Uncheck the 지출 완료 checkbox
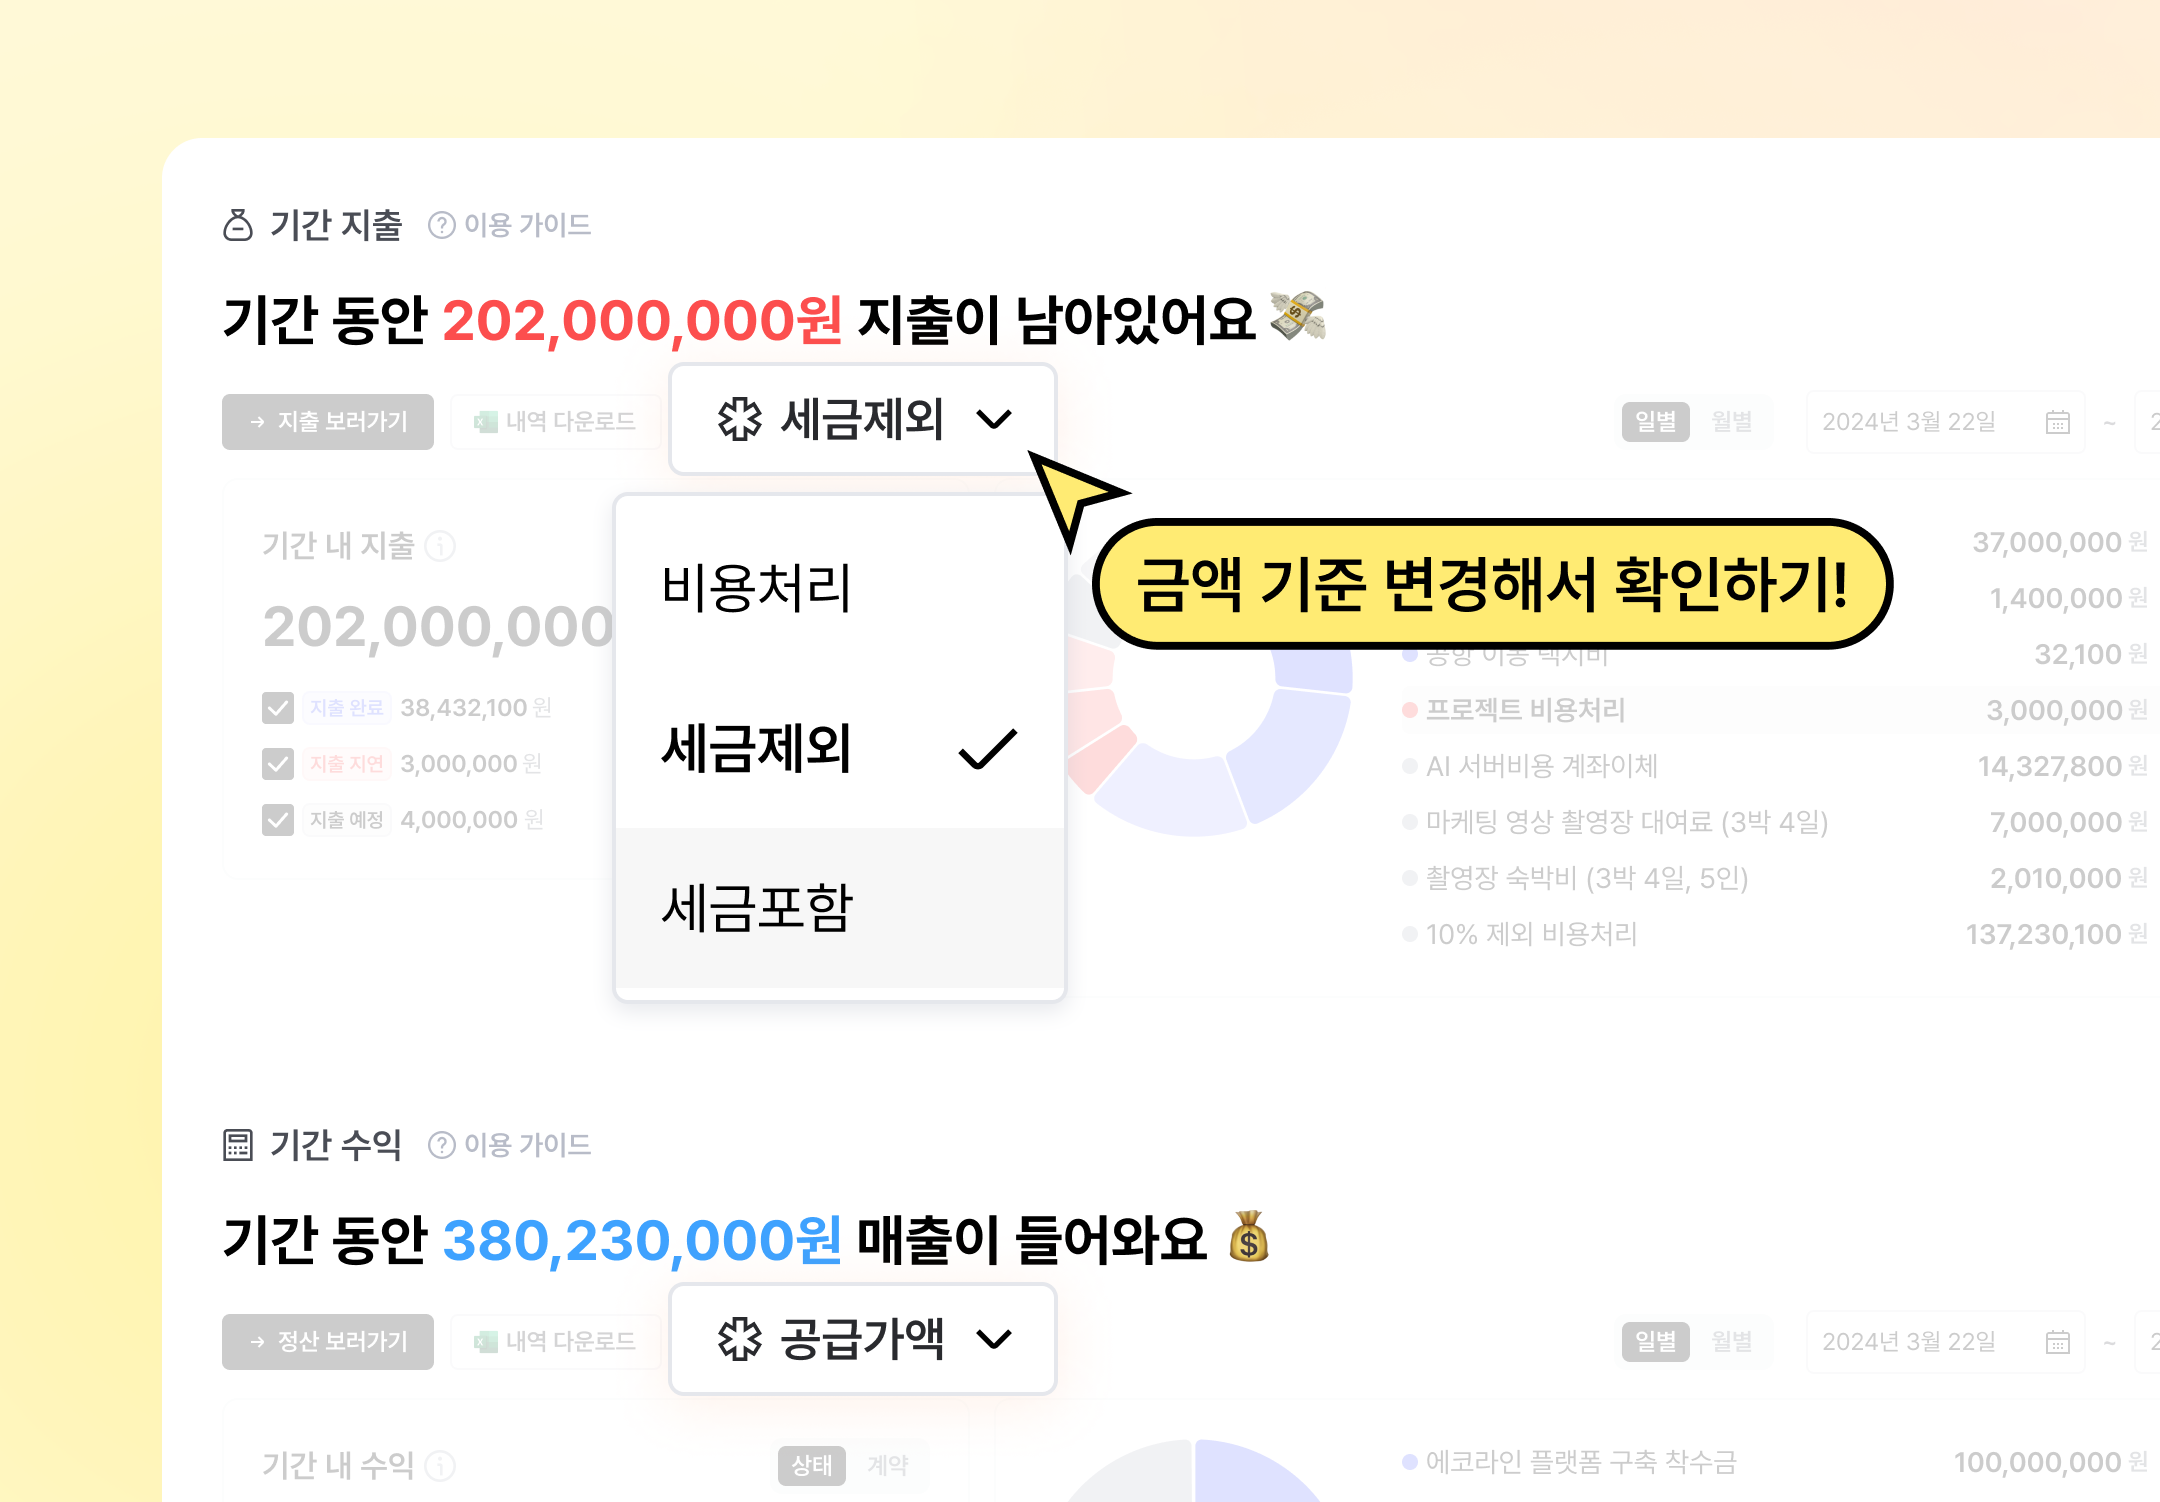 coord(278,708)
